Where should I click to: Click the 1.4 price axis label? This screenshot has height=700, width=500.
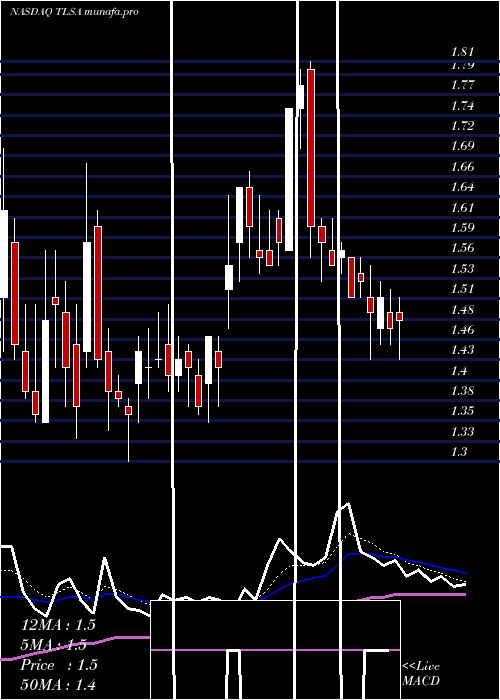[459, 371]
